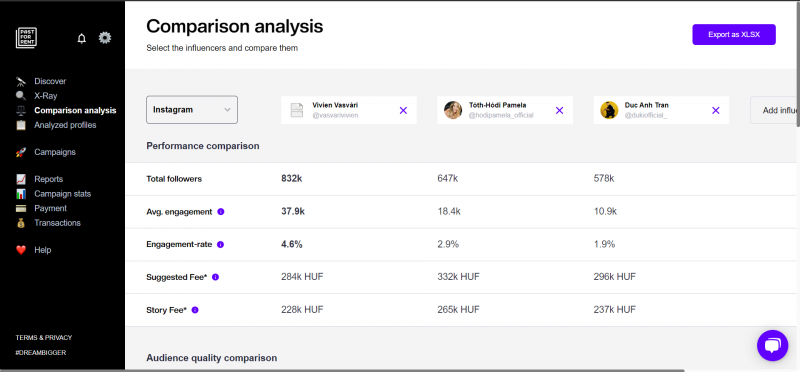Click the horizontal scrollbar at bottom

[x=342, y=370]
